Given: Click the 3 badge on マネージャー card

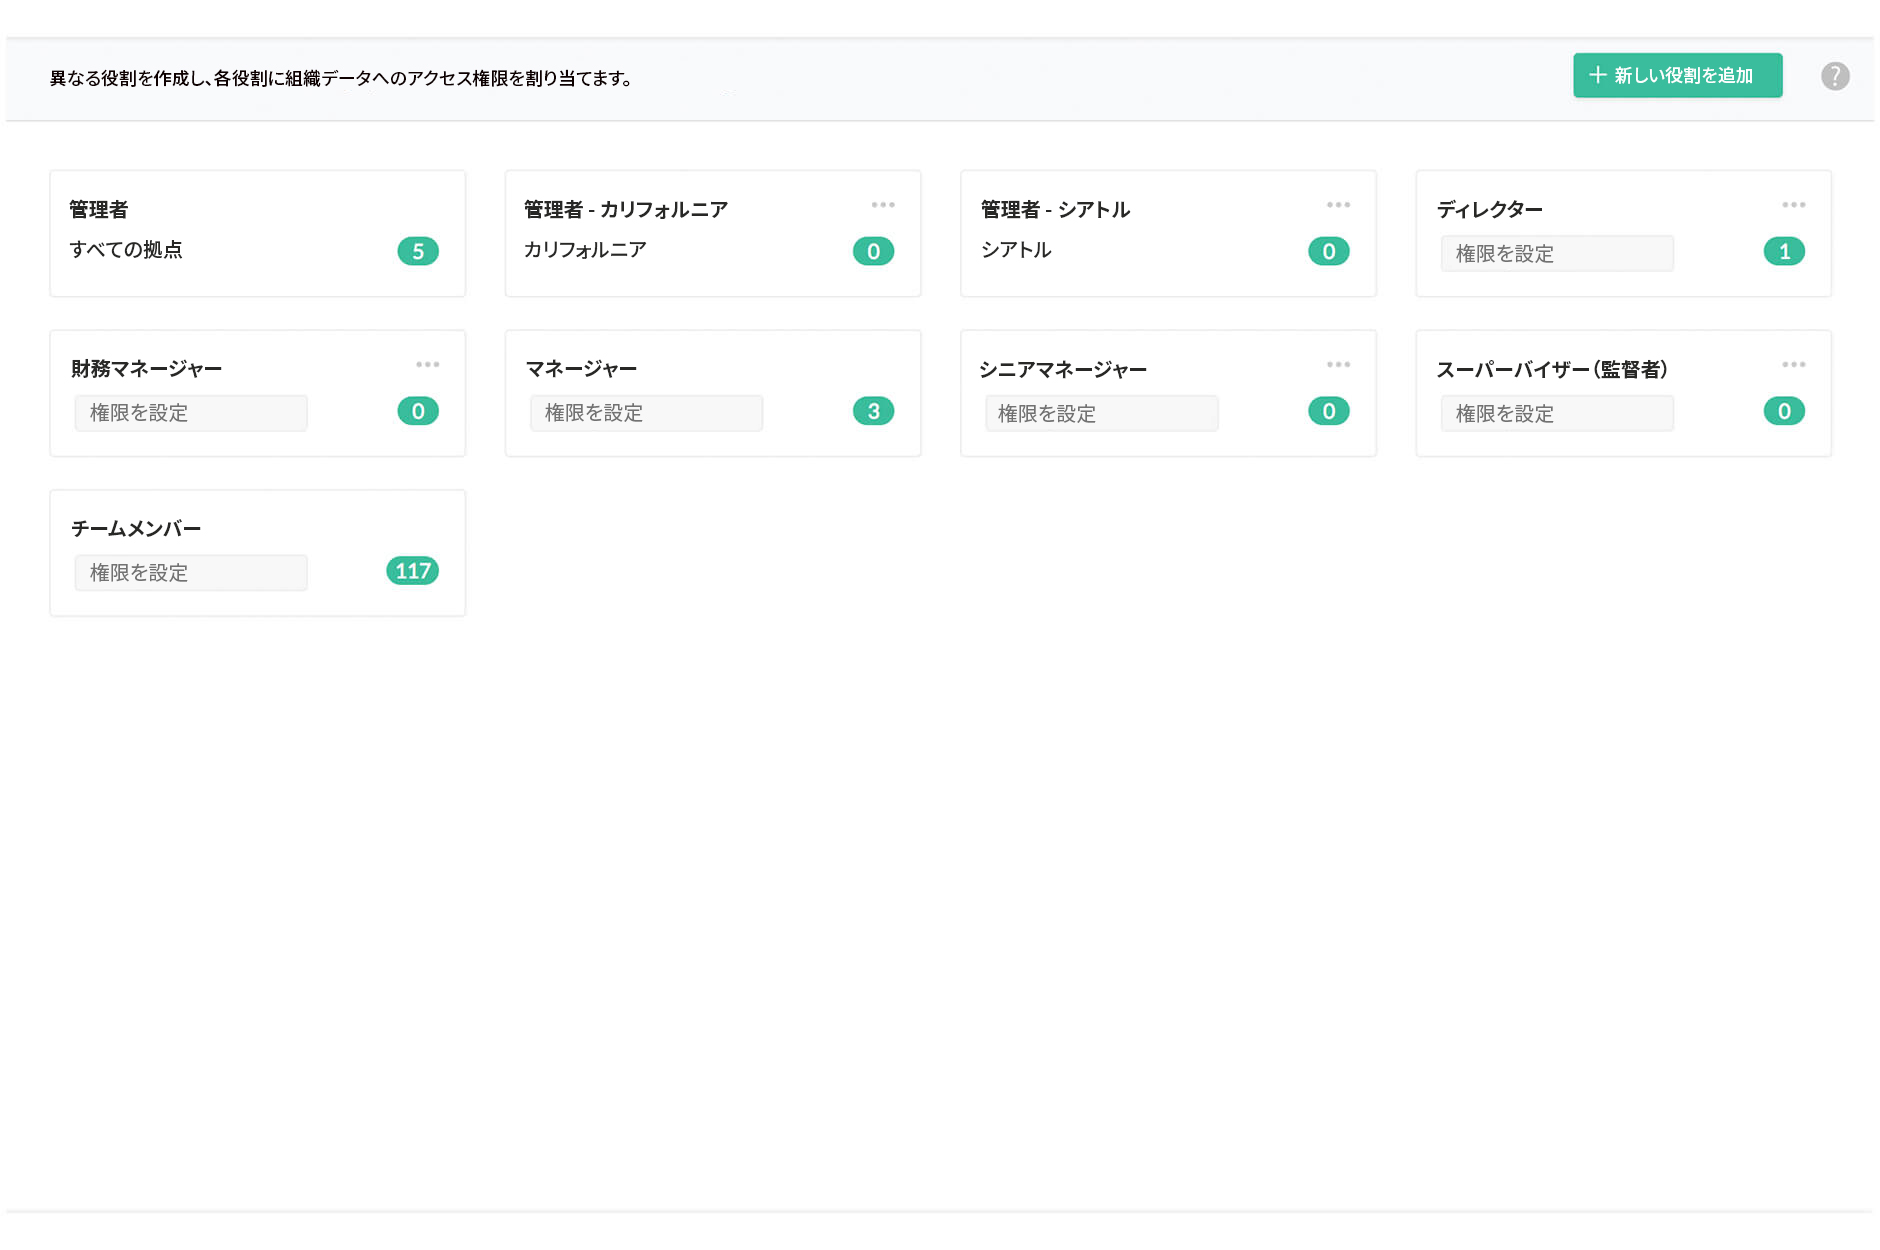Looking at the screenshot, I should click(874, 410).
